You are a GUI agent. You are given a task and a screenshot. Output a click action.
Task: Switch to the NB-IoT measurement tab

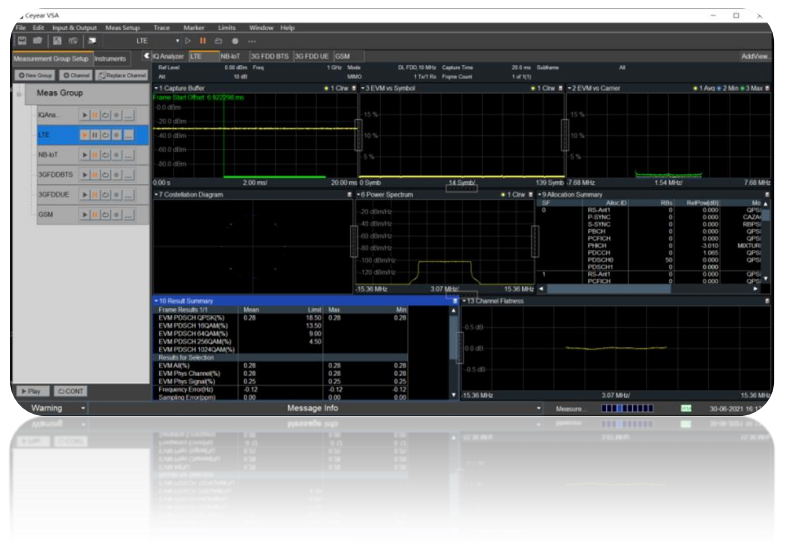click(x=230, y=56)
